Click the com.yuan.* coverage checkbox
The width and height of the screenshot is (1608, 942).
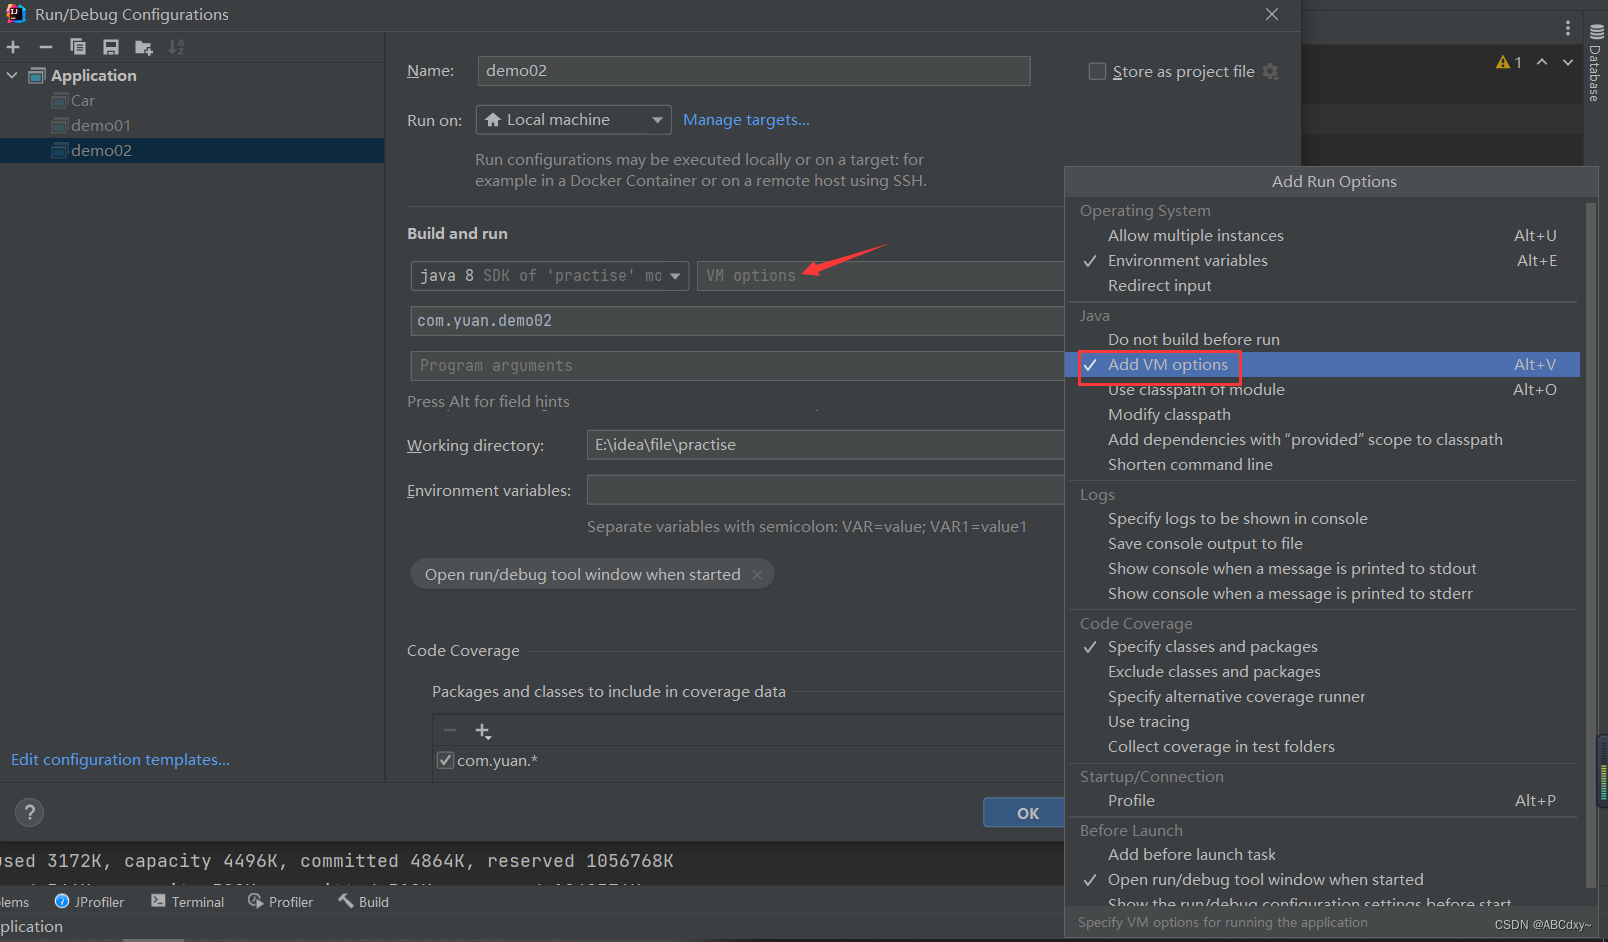pos(445,760)
